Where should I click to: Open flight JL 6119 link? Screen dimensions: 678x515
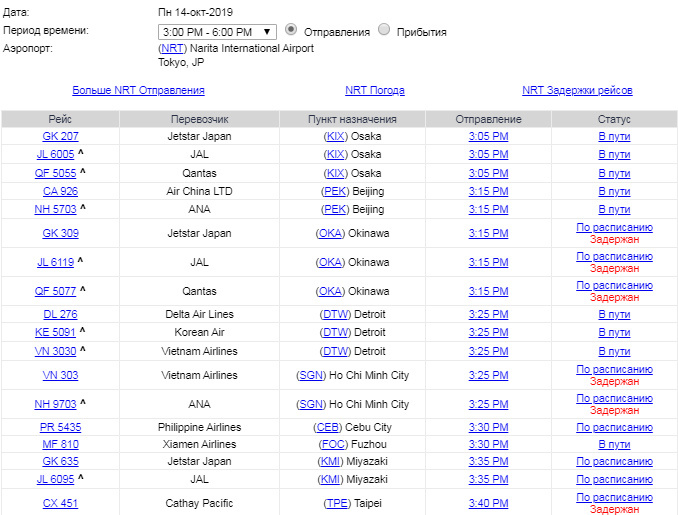(x=55, y=262)
